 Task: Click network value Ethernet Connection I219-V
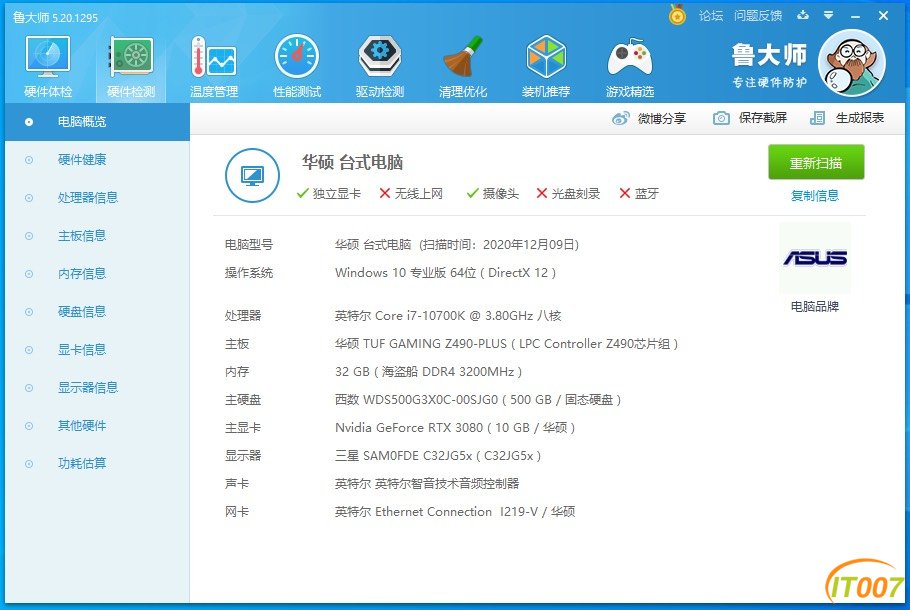(455, 511)
